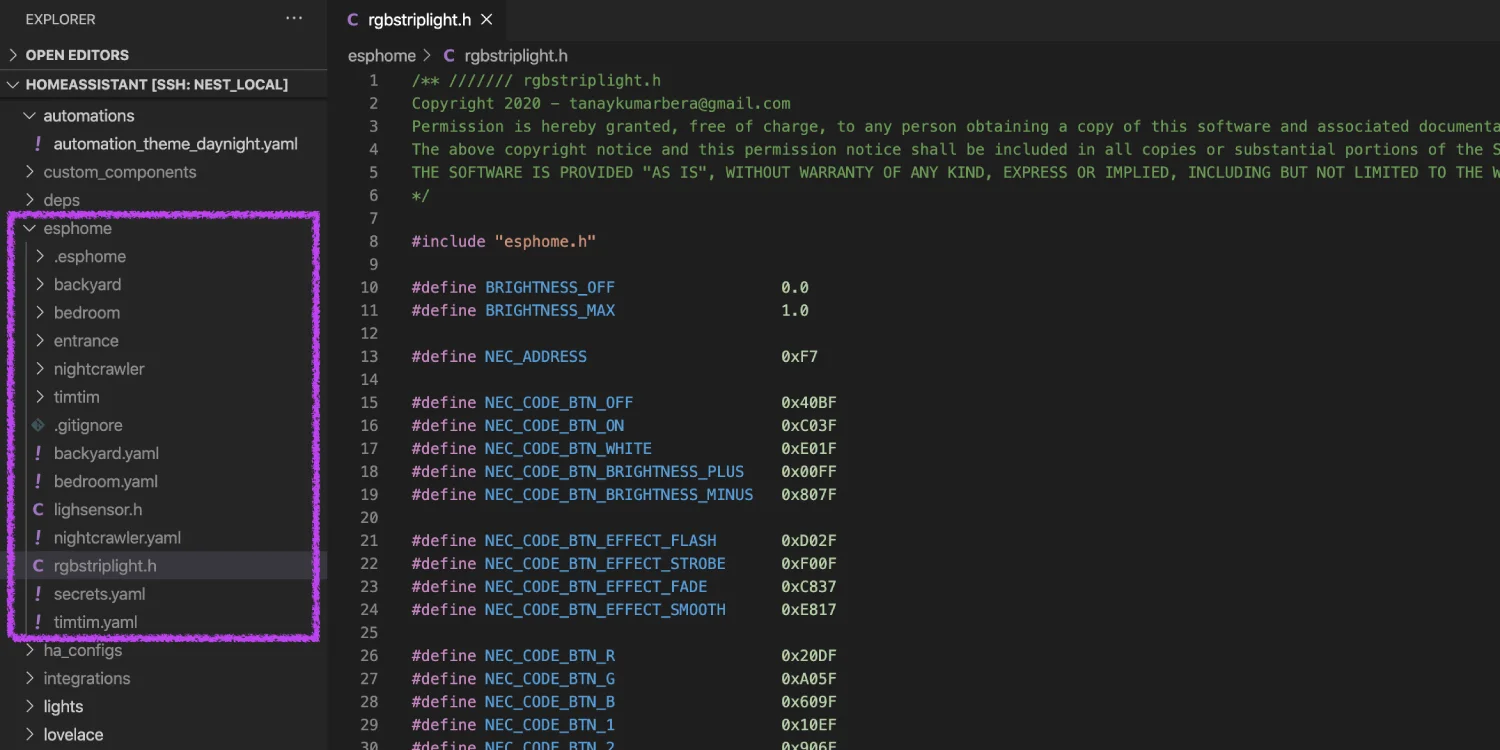The width and height of the screenshot is (1500, 750).
Task: Click NEC_CODE_BTN_BRIGHTNESS_PLUS macro name
Action: 614,471
